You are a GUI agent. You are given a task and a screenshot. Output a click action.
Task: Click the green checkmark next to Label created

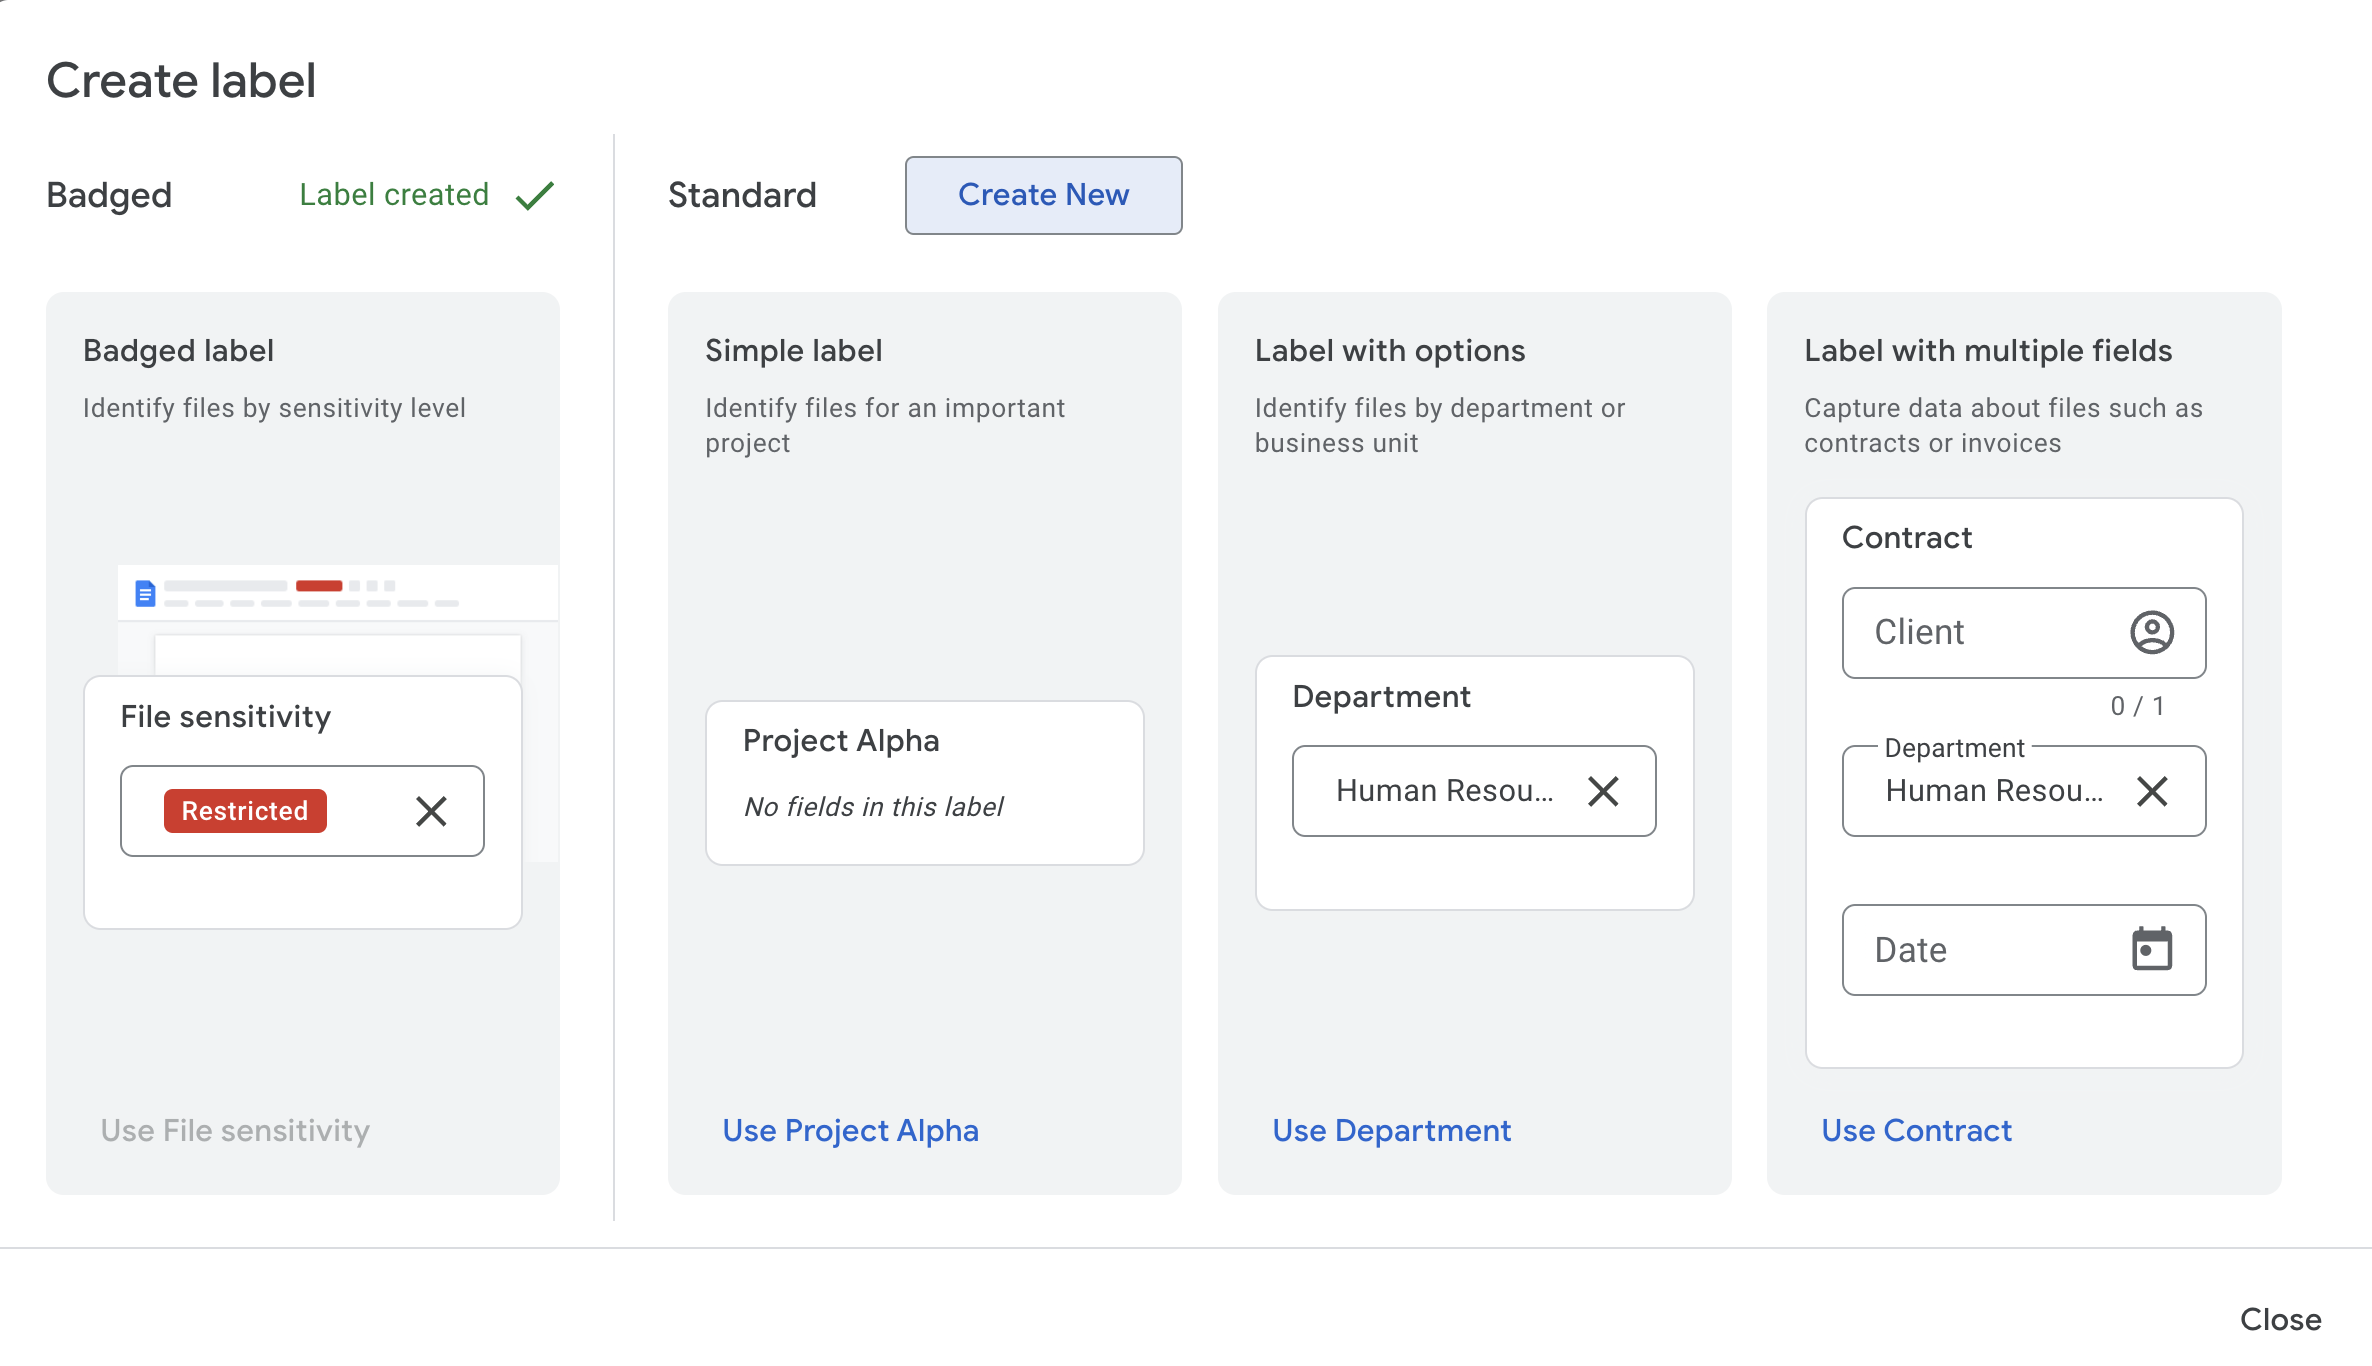click(535, 195)
